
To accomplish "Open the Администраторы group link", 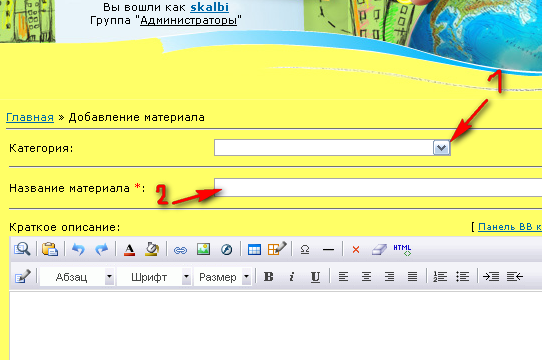I will point(188,20).
